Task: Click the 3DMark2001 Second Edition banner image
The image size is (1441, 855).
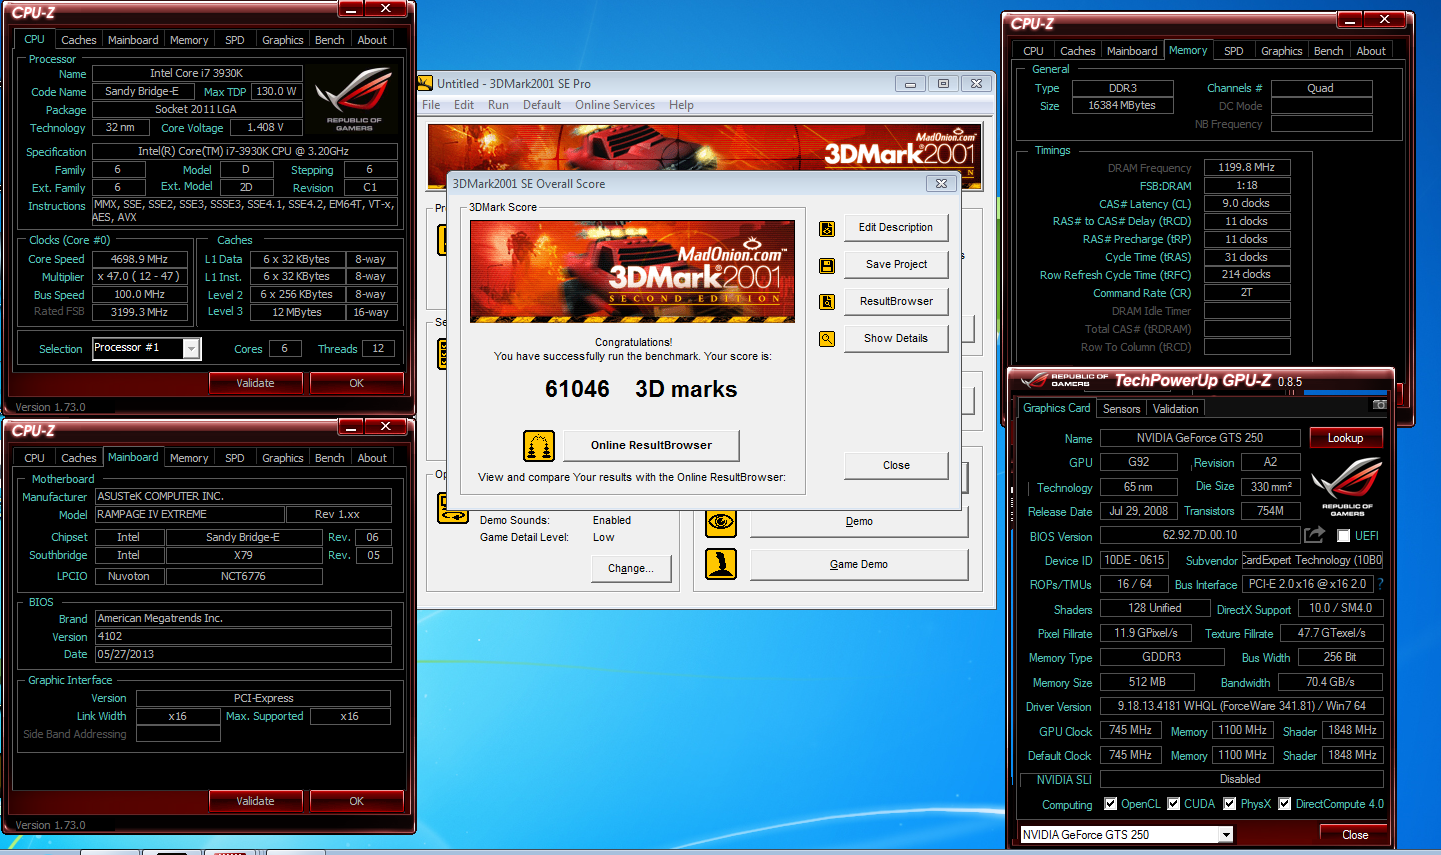Action: coord(632,272)
